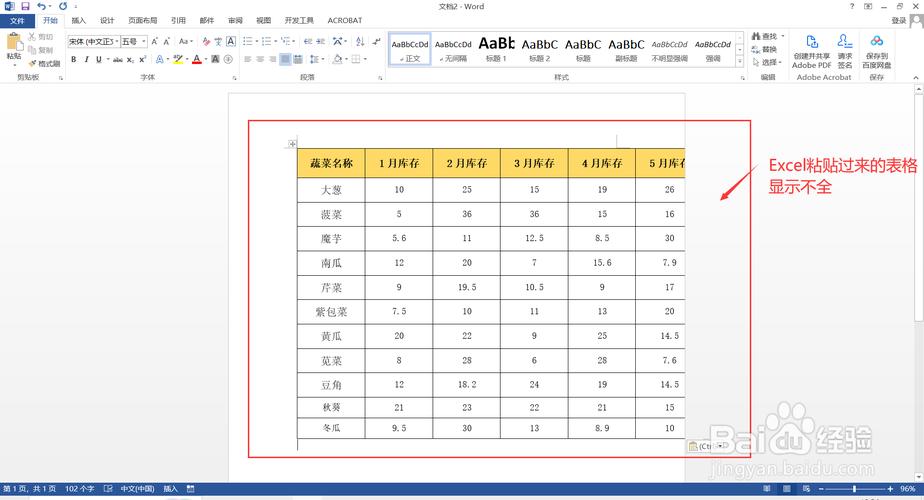The width and height of the screenshot is (924, 500).
Task: Expand the bullets list dropdown
Action: pos(257,41)
